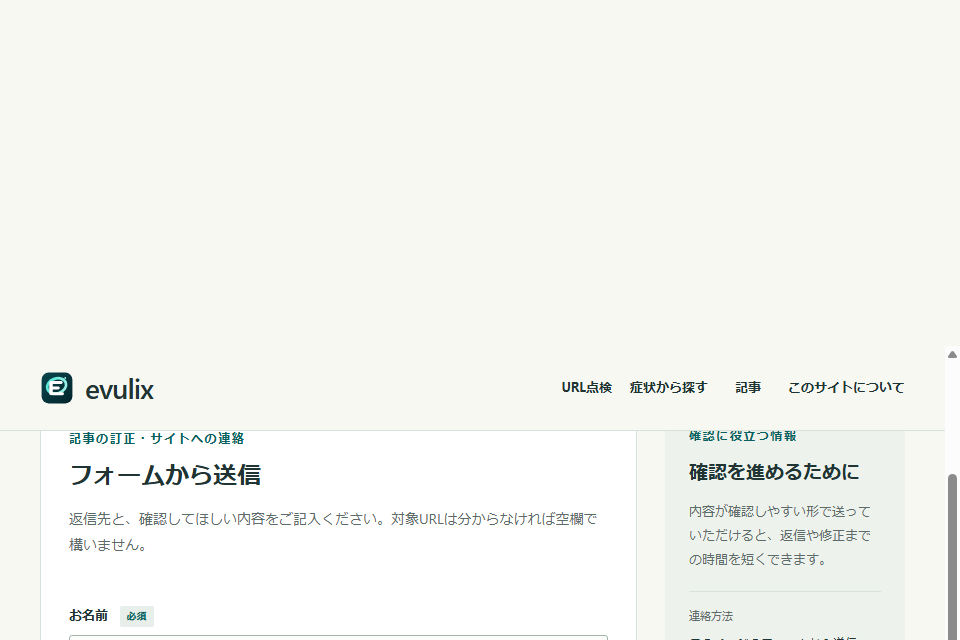
Task: Click the お名前 field label
Action: 88,616
